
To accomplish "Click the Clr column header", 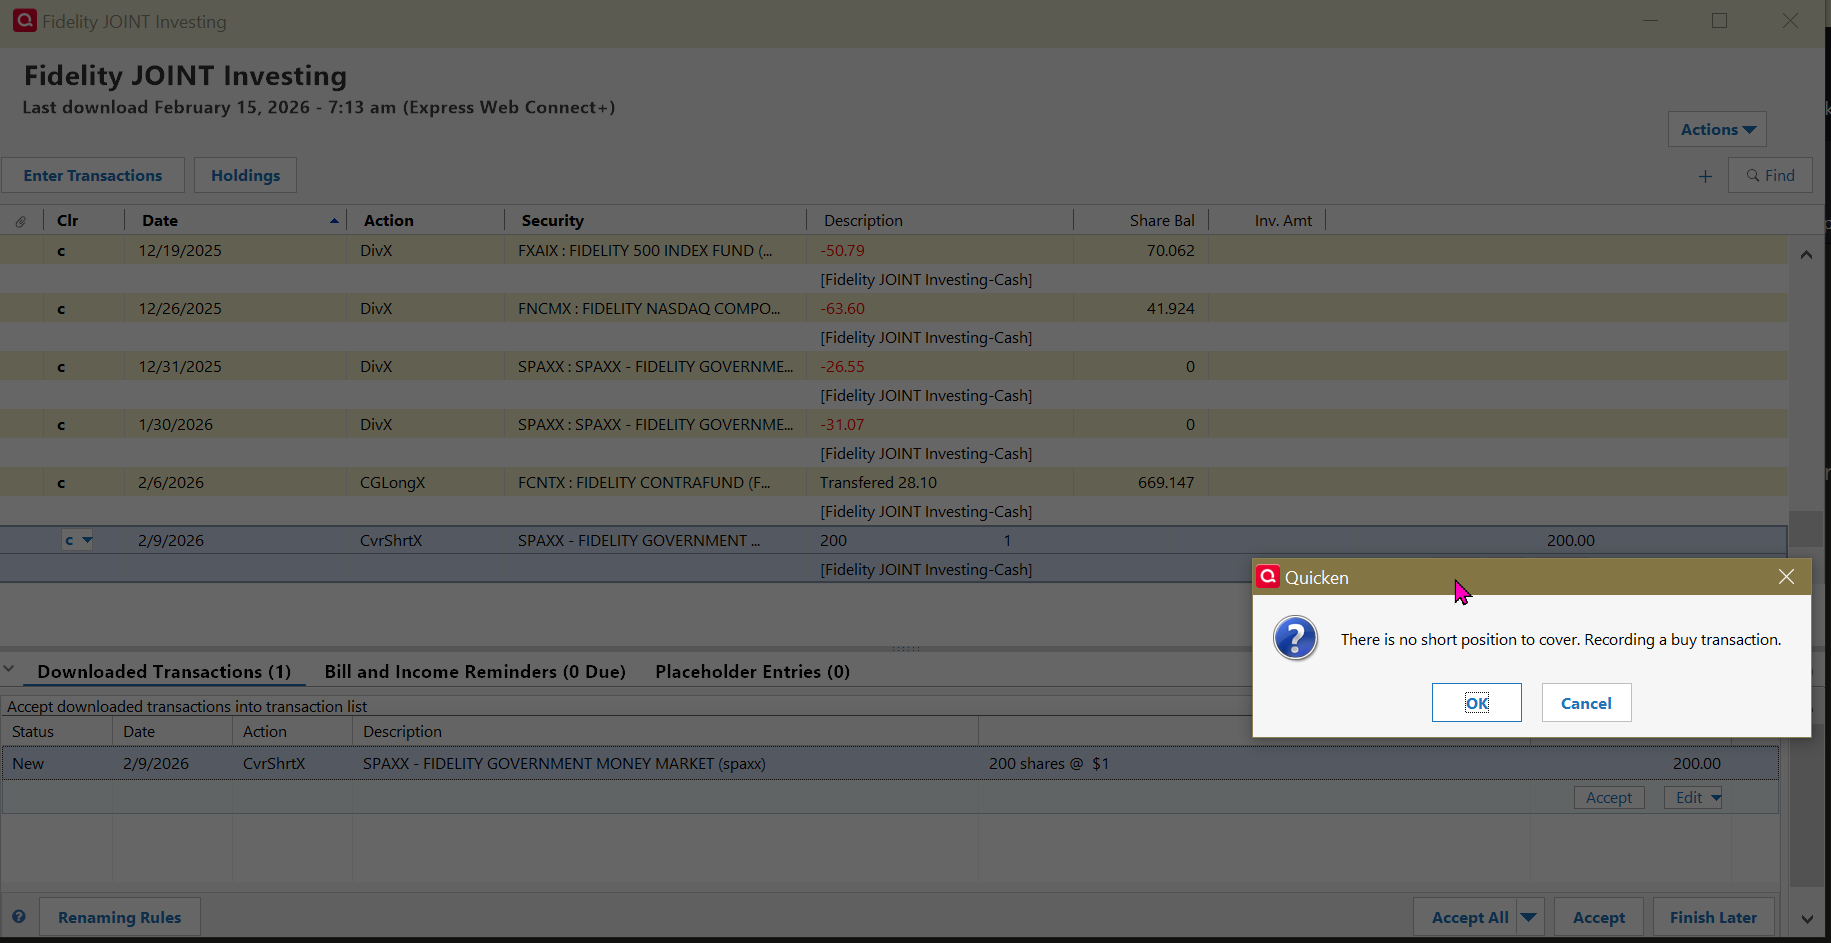I will click(84, 220).
